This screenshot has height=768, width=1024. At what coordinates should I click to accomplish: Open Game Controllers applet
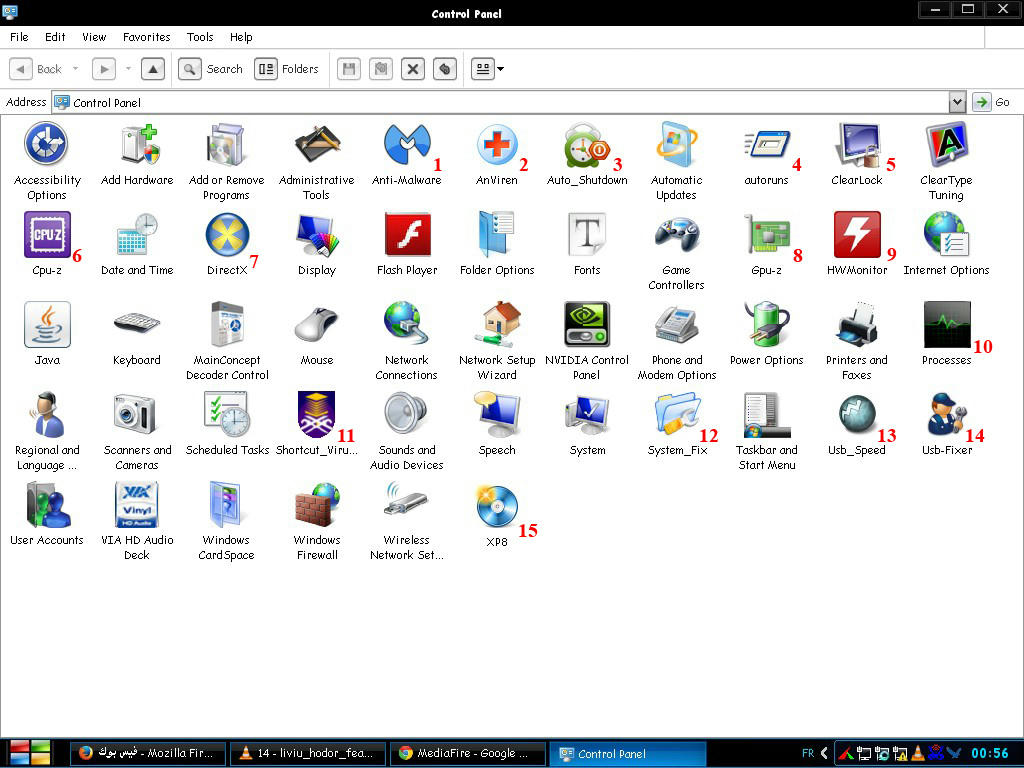[677, 234]
